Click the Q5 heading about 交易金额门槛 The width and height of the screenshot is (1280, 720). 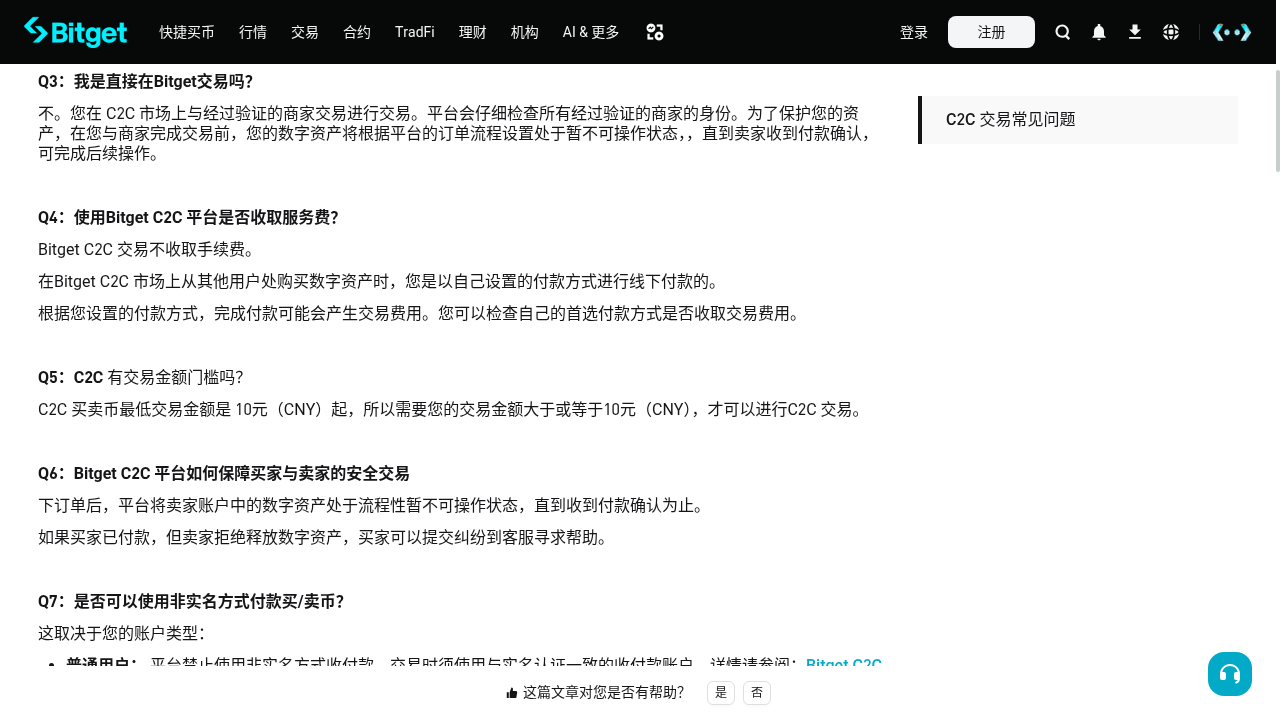140,378
